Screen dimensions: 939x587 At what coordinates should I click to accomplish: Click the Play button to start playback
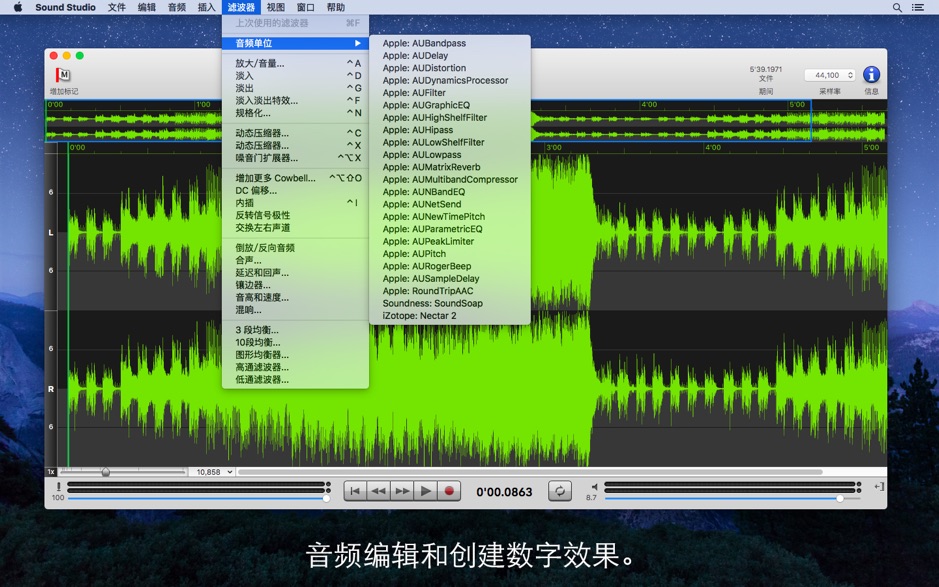click(x=424, y=491)
